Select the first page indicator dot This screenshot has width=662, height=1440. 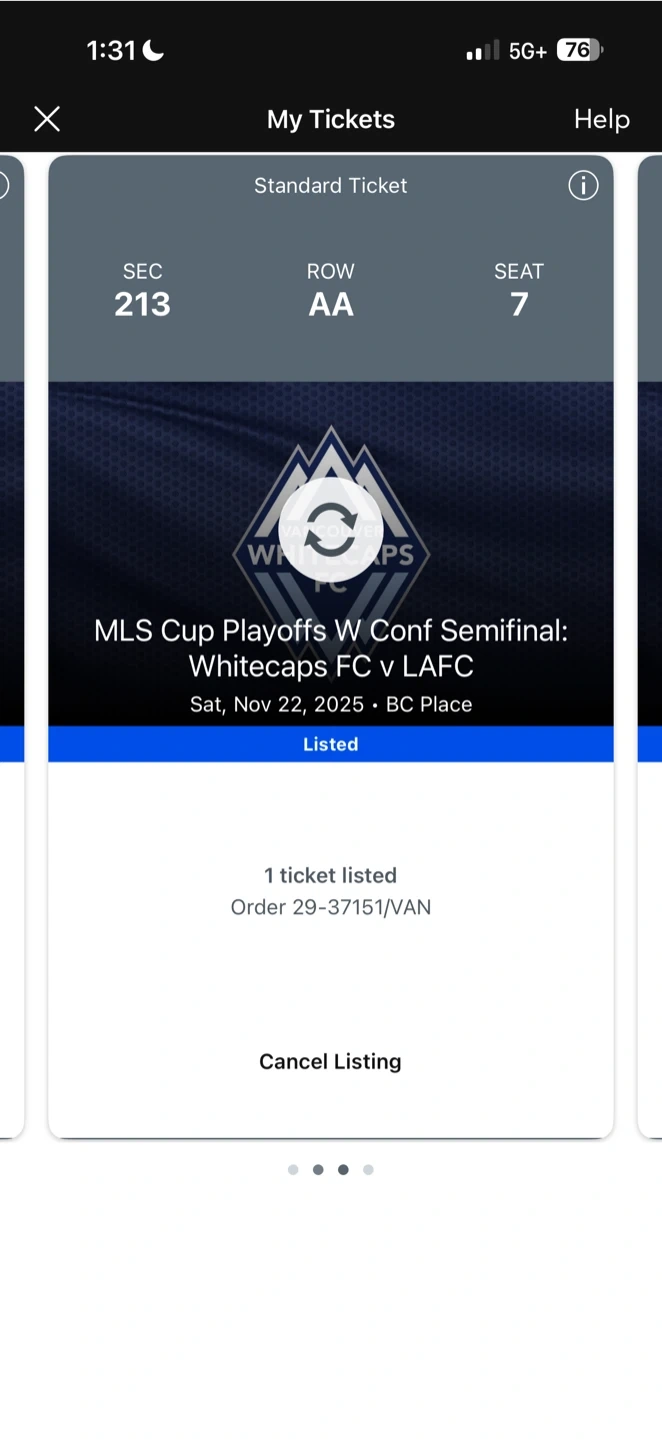(293, 1169)
